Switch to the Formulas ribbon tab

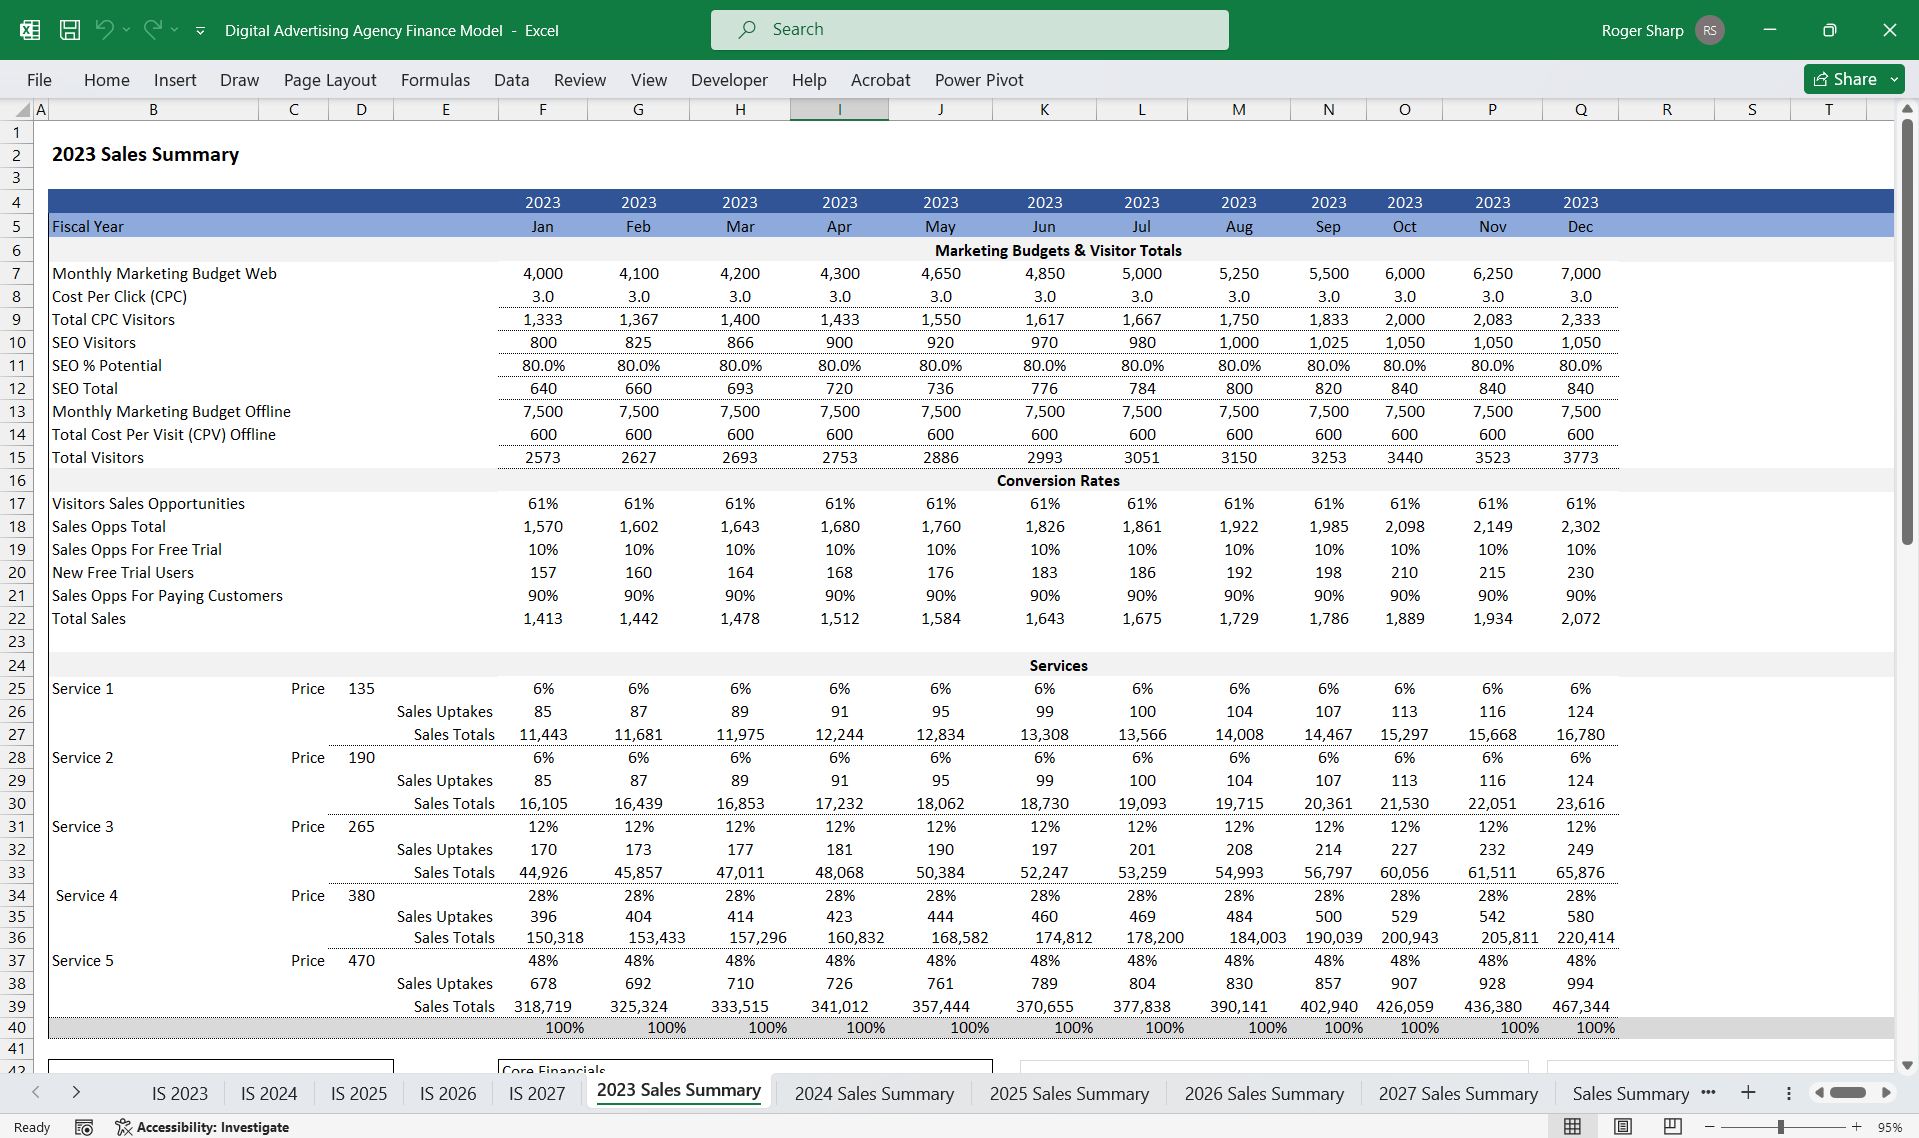435,80
